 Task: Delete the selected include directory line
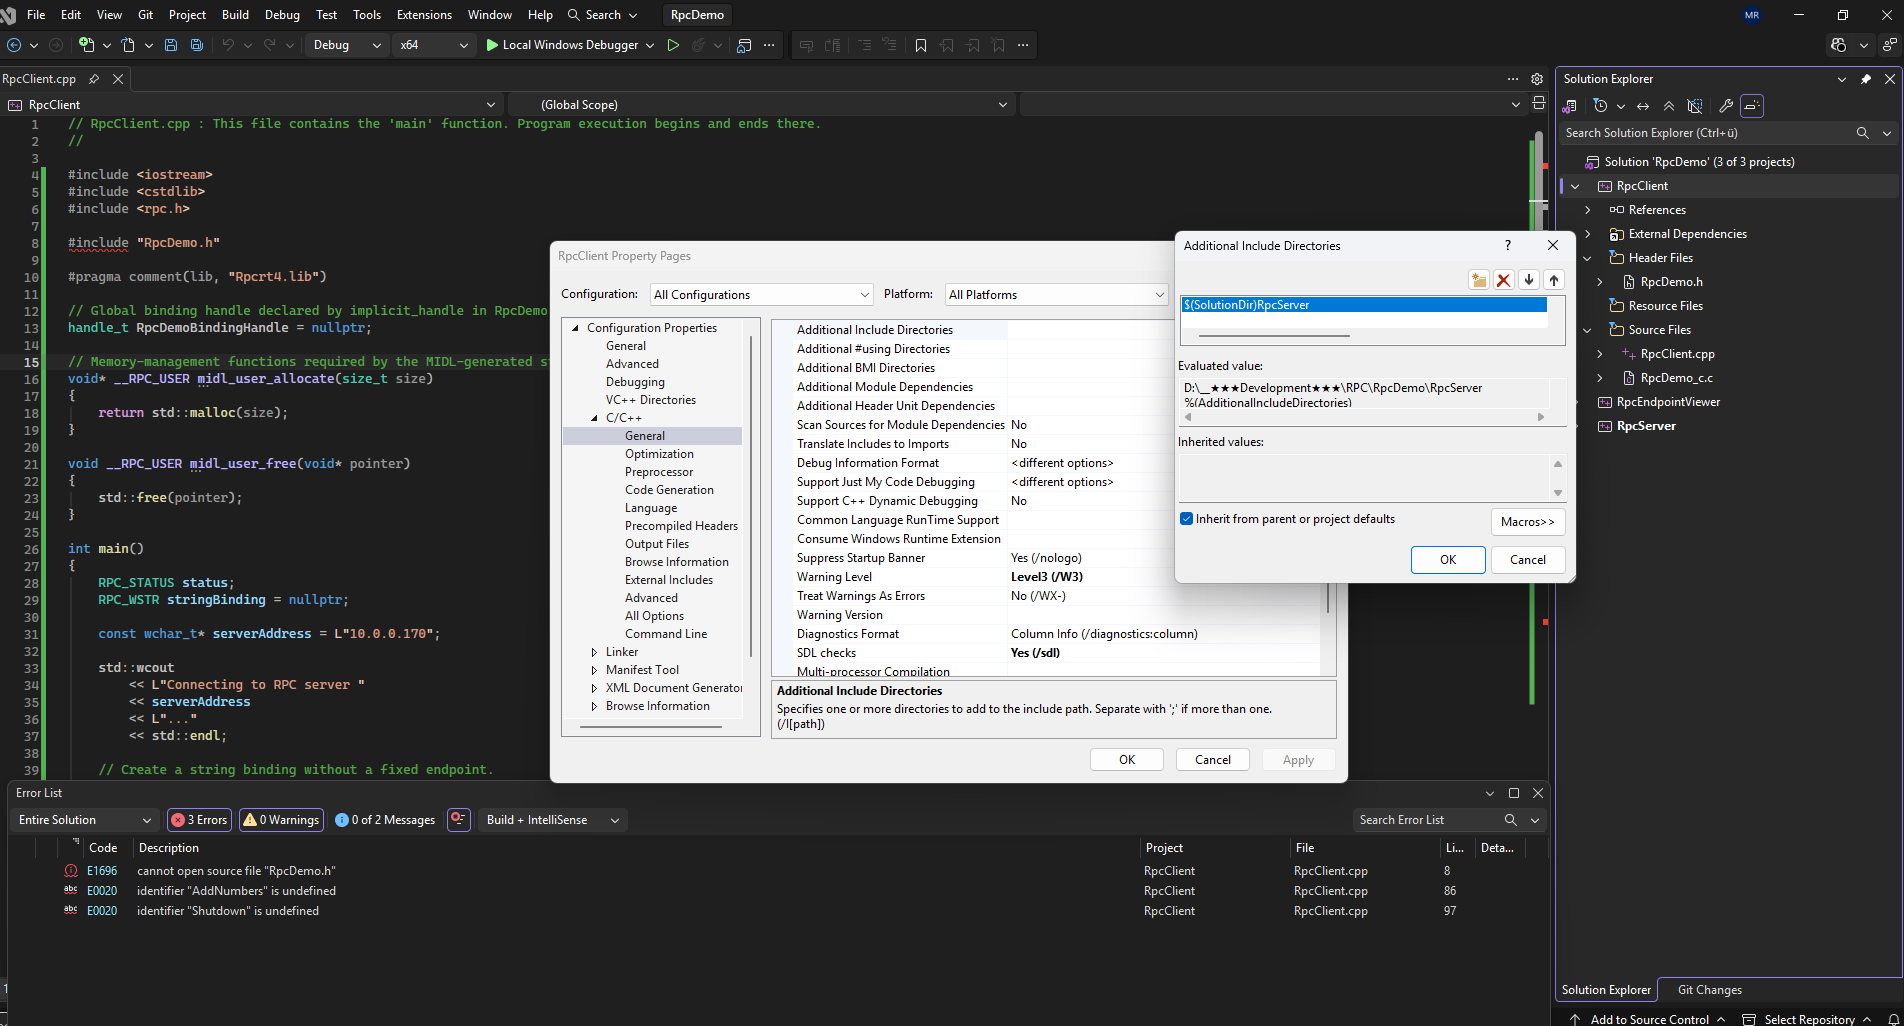click(1504, 280)
